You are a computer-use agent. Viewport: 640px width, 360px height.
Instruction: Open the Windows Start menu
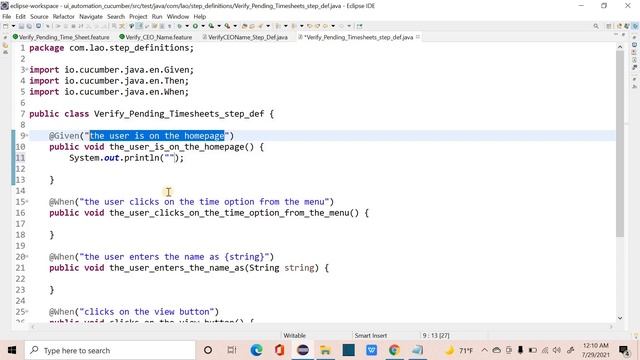coord(12,350)
